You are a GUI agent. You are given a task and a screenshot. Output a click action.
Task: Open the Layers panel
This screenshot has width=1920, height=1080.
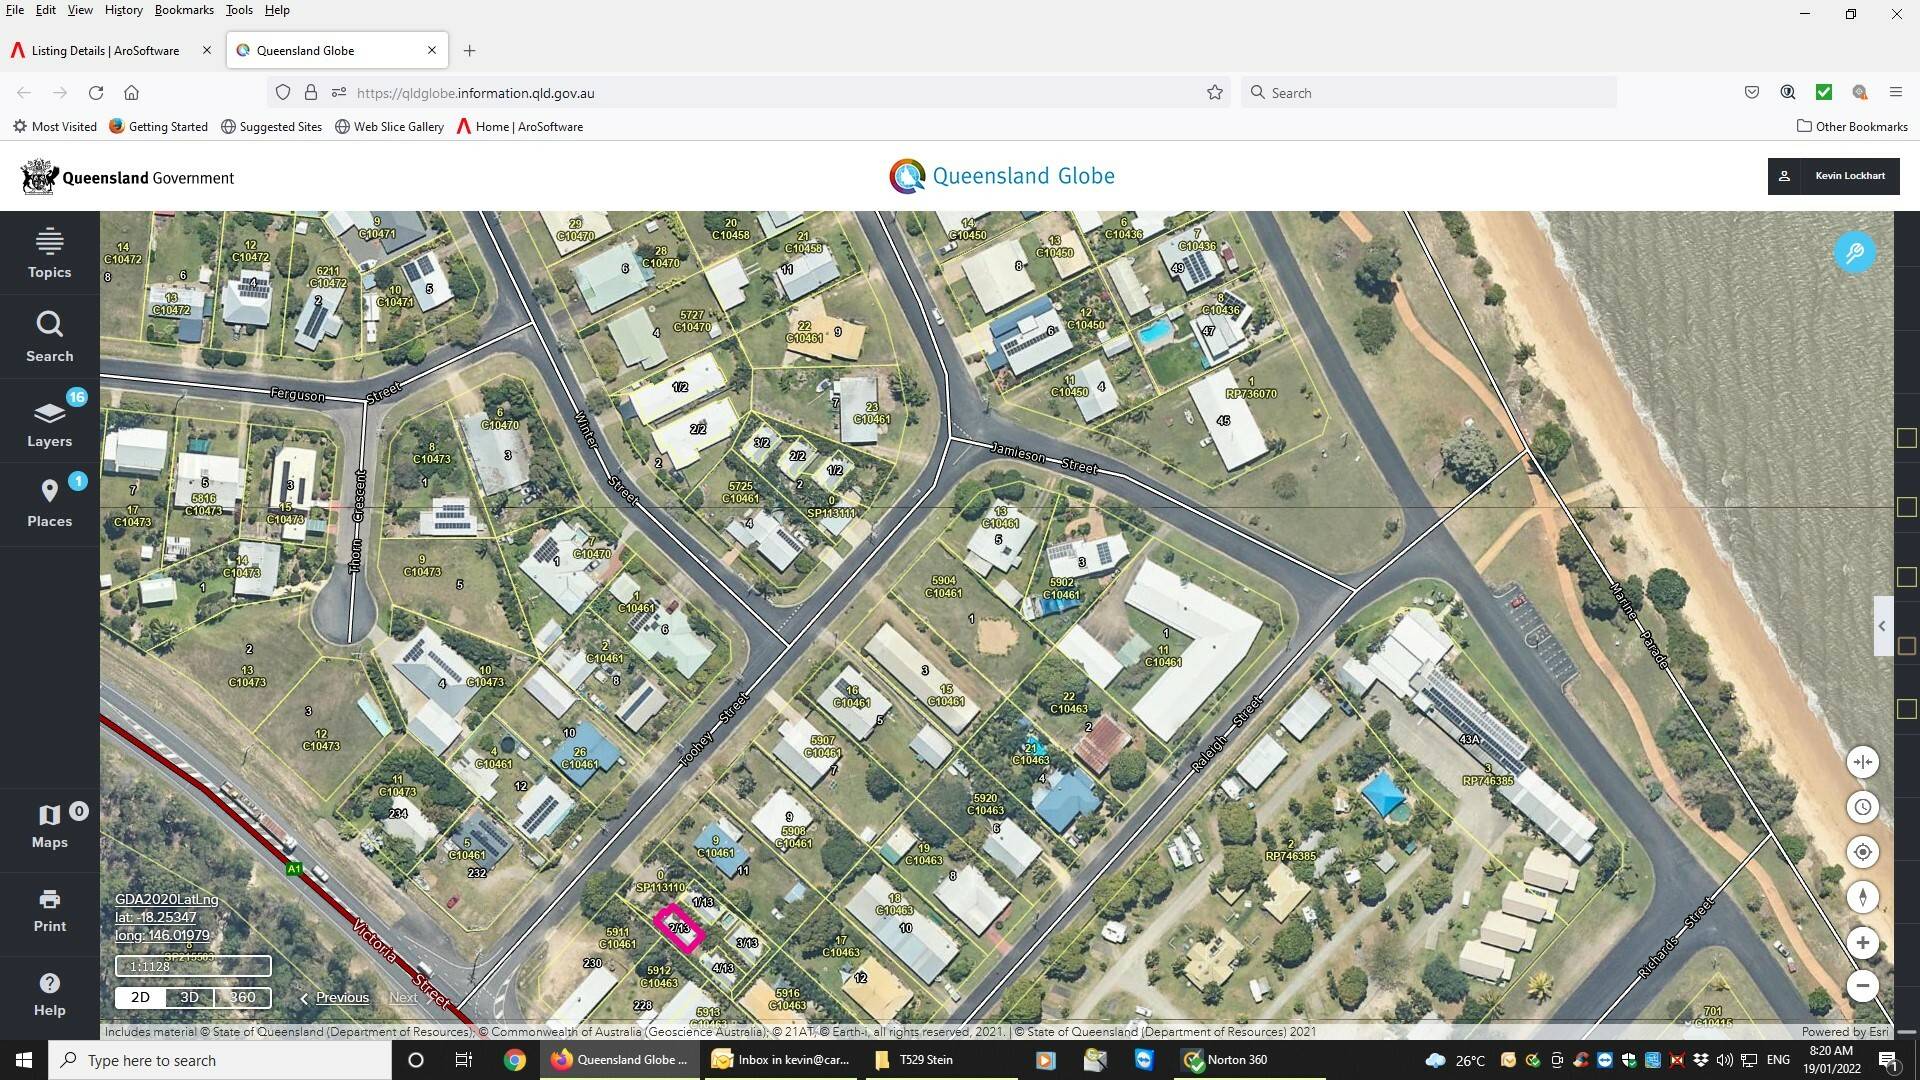(x=49, y=422)
